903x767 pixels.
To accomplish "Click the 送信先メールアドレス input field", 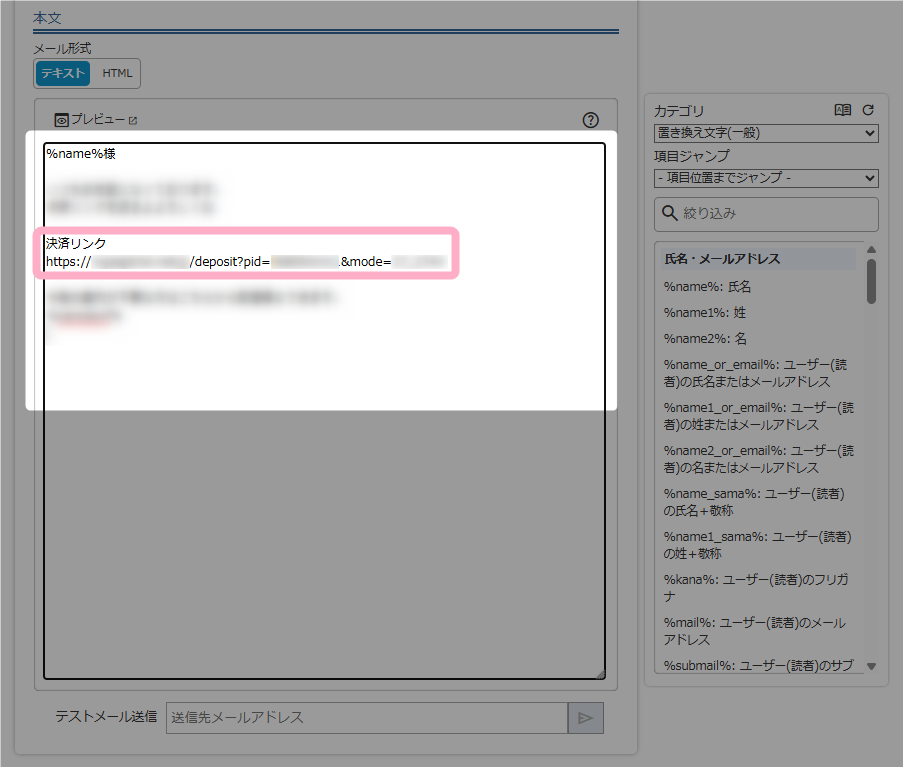I will tap(367, 717).
